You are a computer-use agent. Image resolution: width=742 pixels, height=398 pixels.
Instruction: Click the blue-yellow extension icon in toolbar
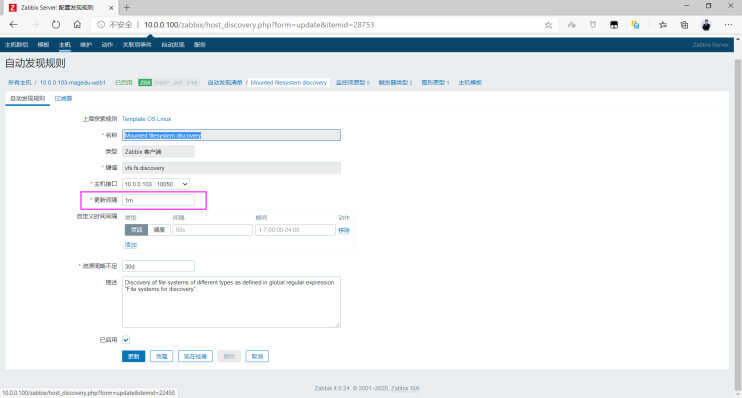click(x=636, y=25)
